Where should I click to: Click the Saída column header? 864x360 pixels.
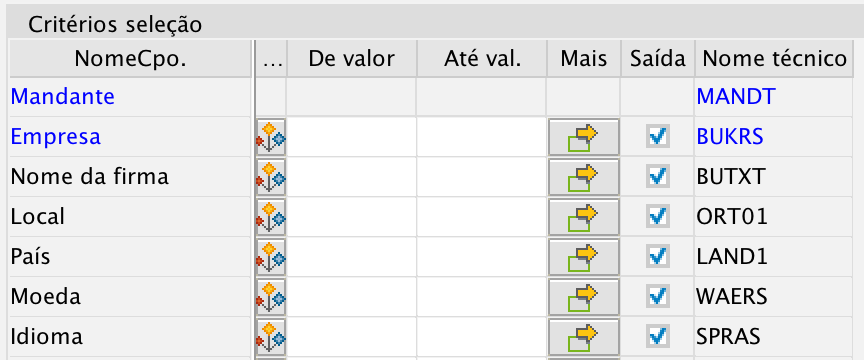[658, 58]
